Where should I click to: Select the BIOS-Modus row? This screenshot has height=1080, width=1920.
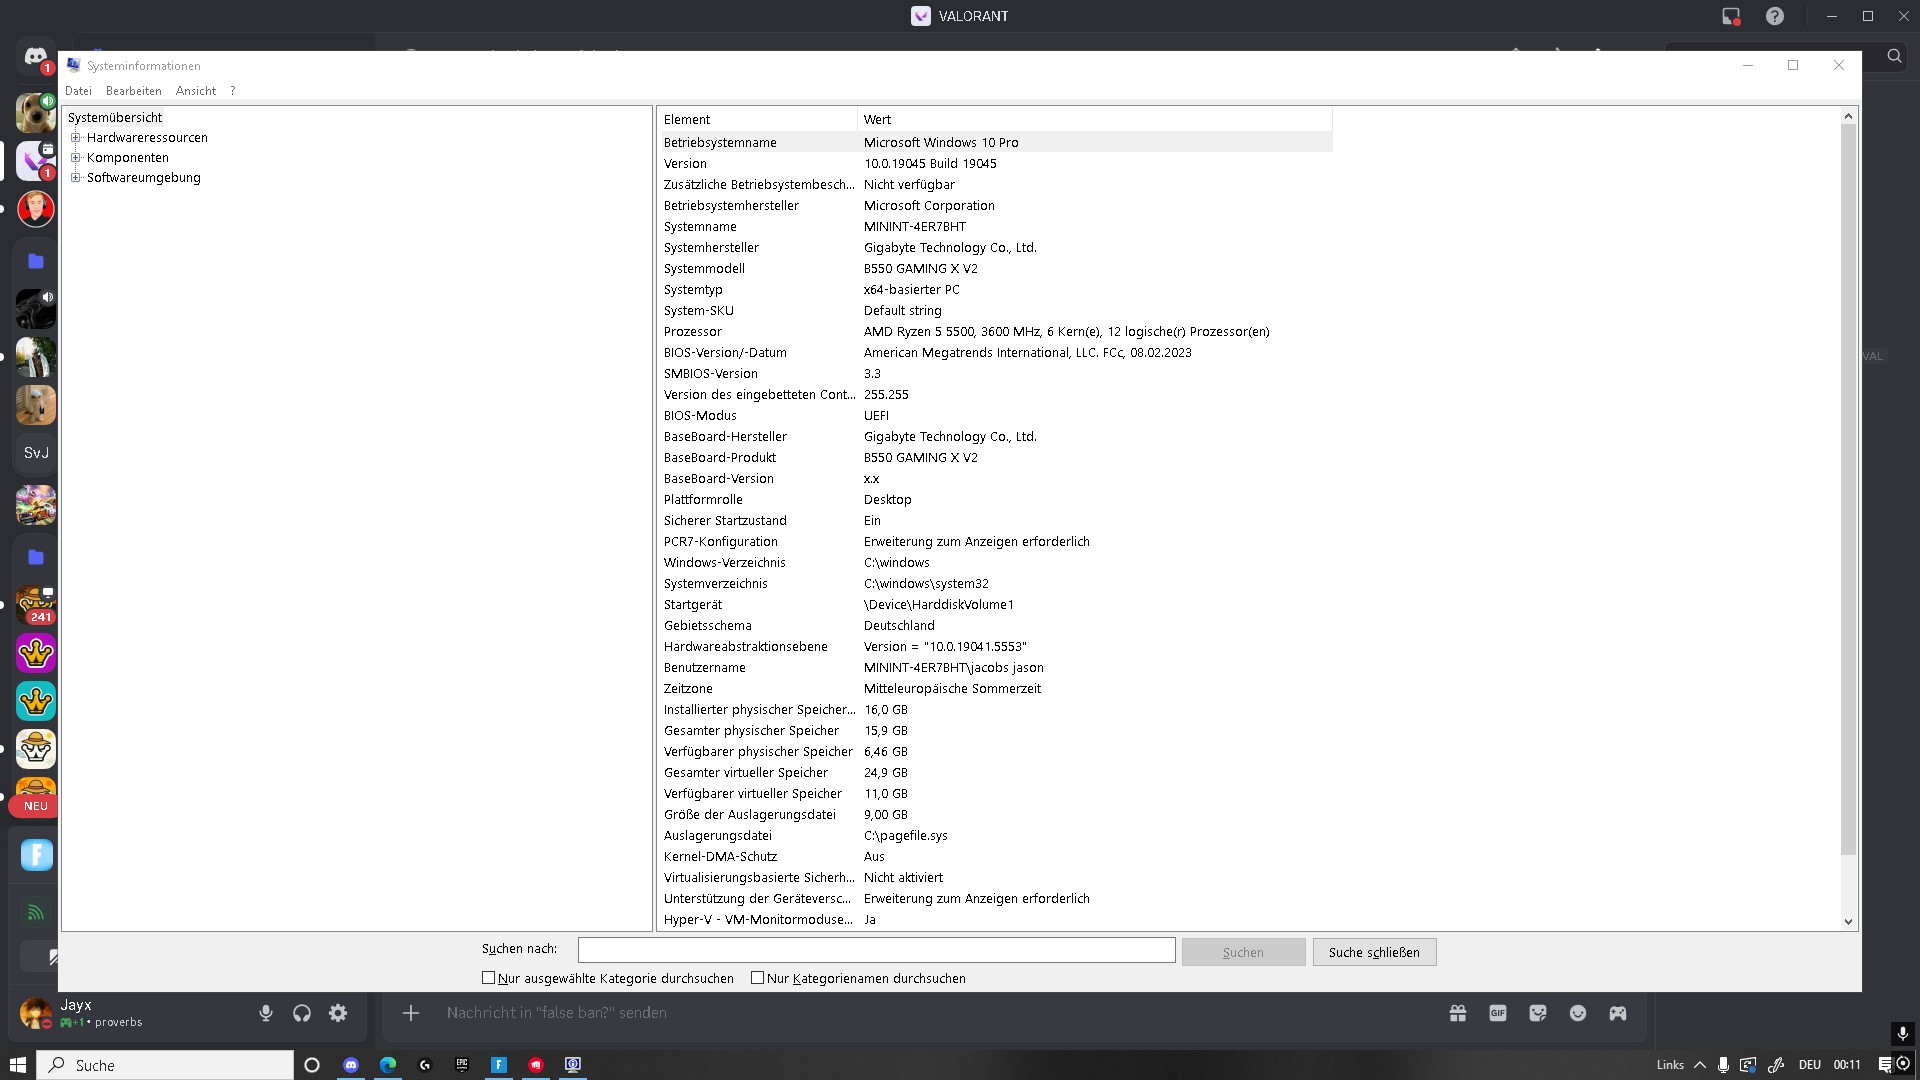tap(995, 415)
